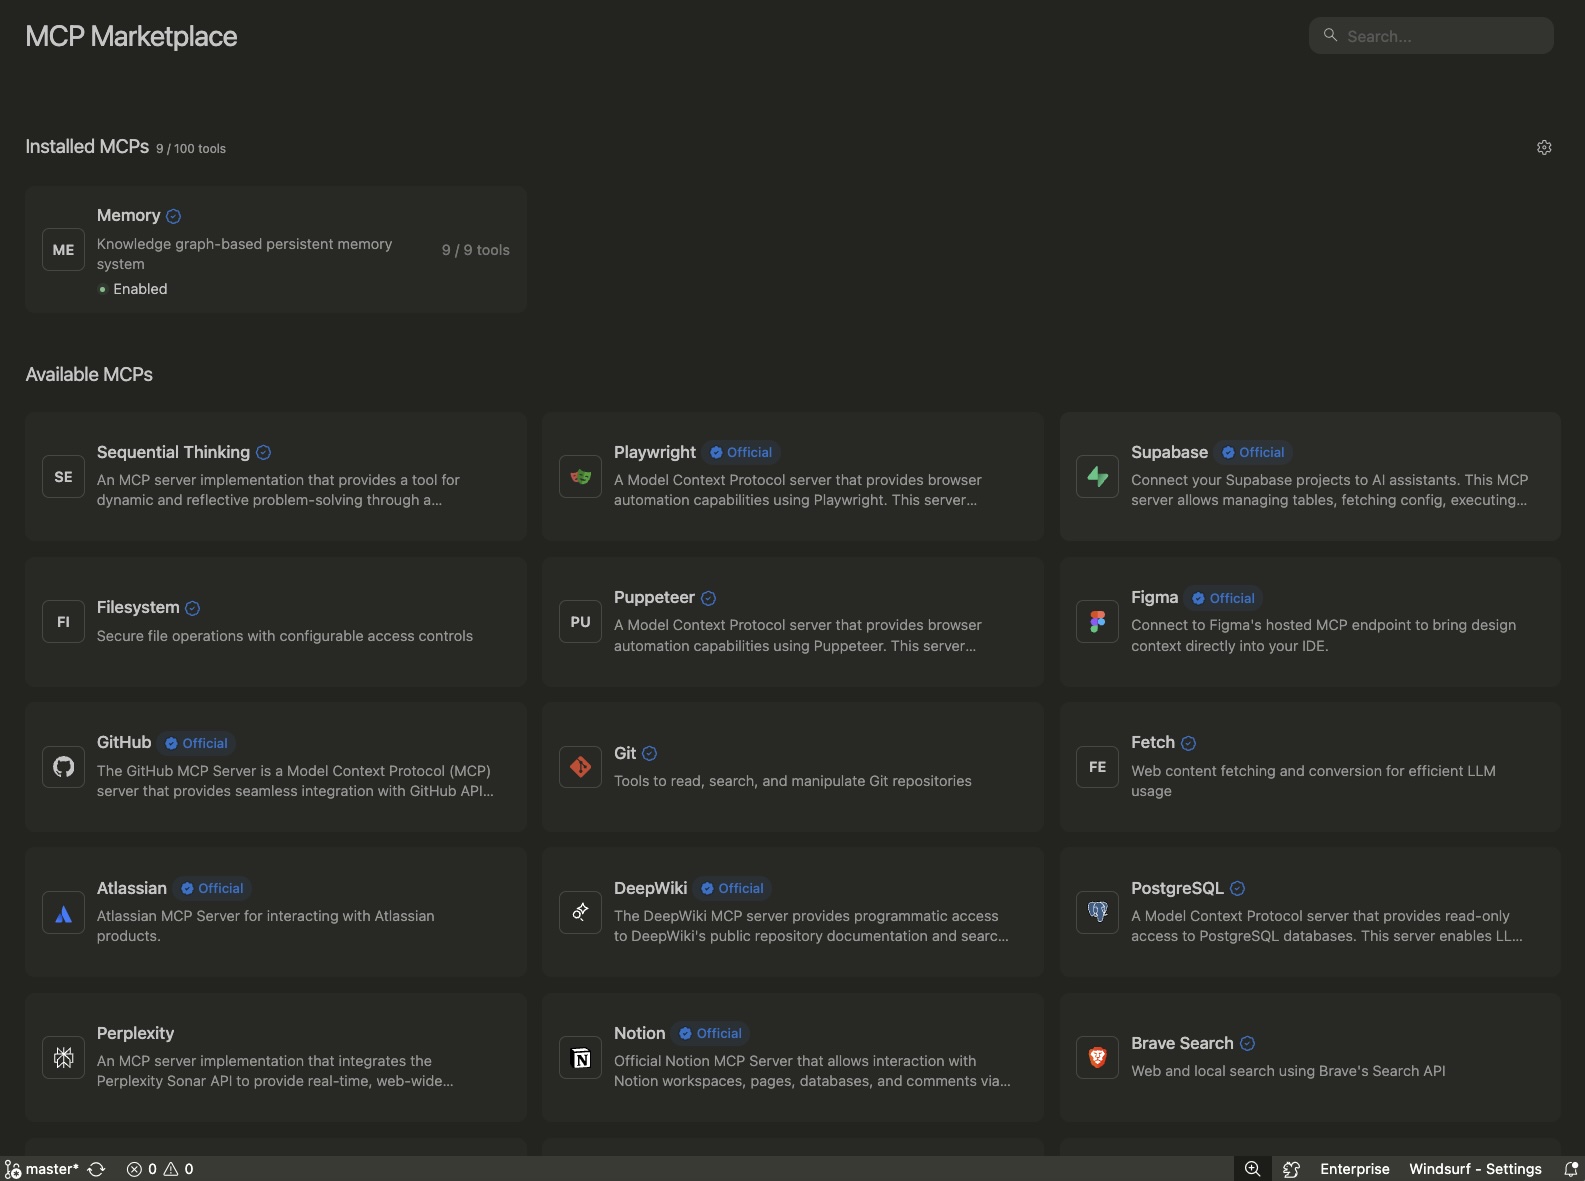Click the ME icon of Memory

pos(63,250)
